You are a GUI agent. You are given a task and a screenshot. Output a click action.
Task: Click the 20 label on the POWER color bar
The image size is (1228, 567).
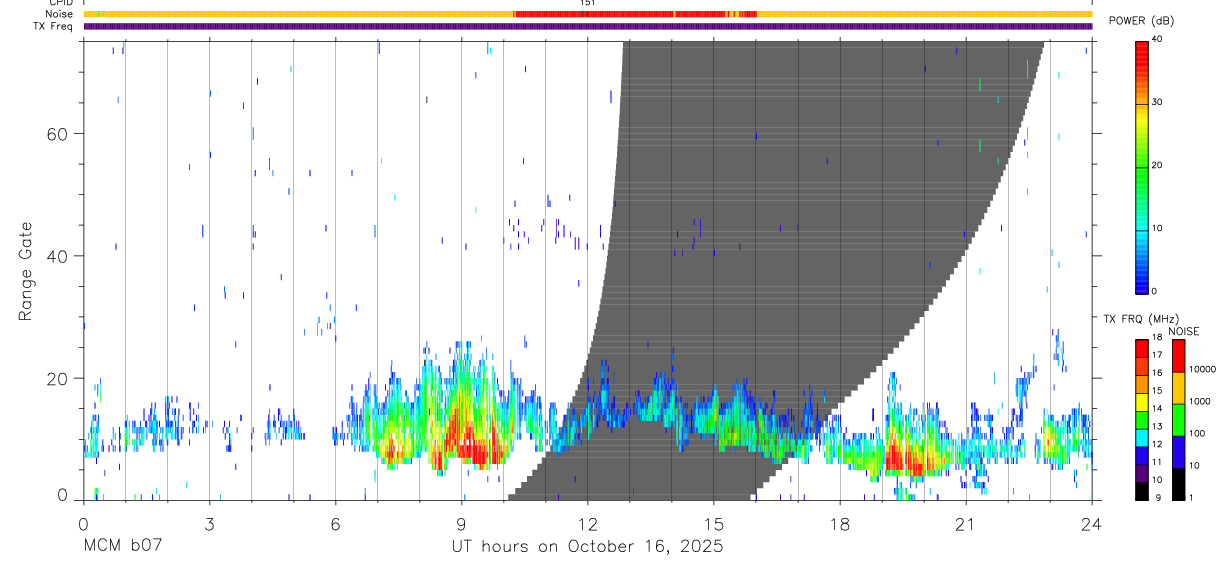[x=1157, y=166]
